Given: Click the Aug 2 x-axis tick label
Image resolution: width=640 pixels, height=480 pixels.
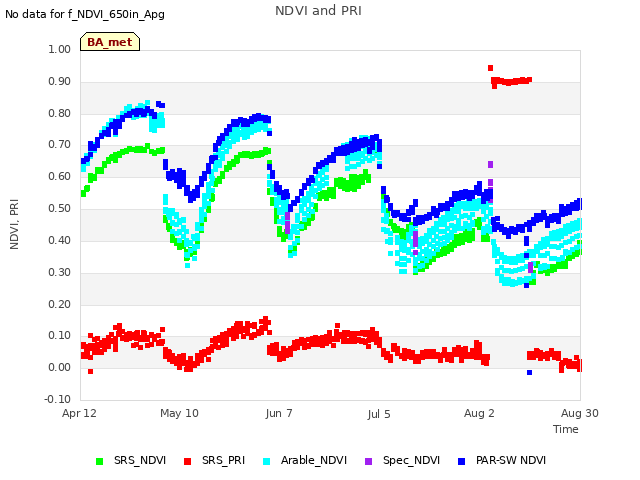Looking at the screenshot, I should coord(479,413).
